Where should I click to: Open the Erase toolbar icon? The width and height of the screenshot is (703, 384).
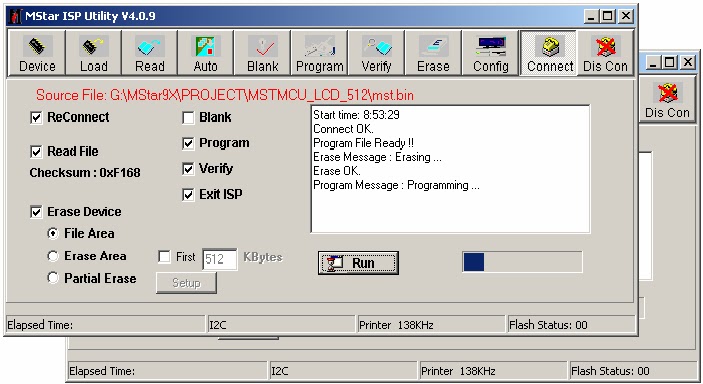pyautogui.click(x=433, y=53)
